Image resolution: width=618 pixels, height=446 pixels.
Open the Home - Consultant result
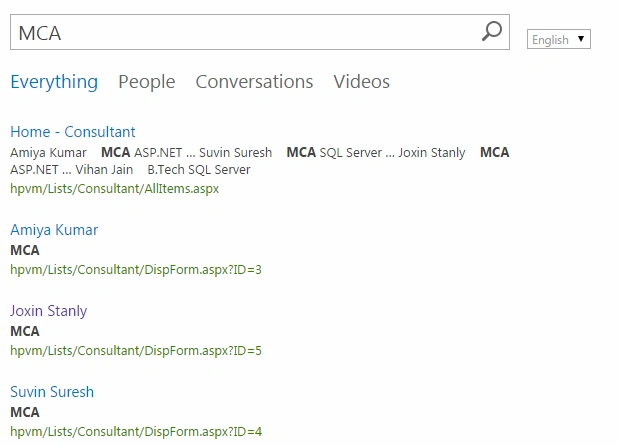coord(73,132)
